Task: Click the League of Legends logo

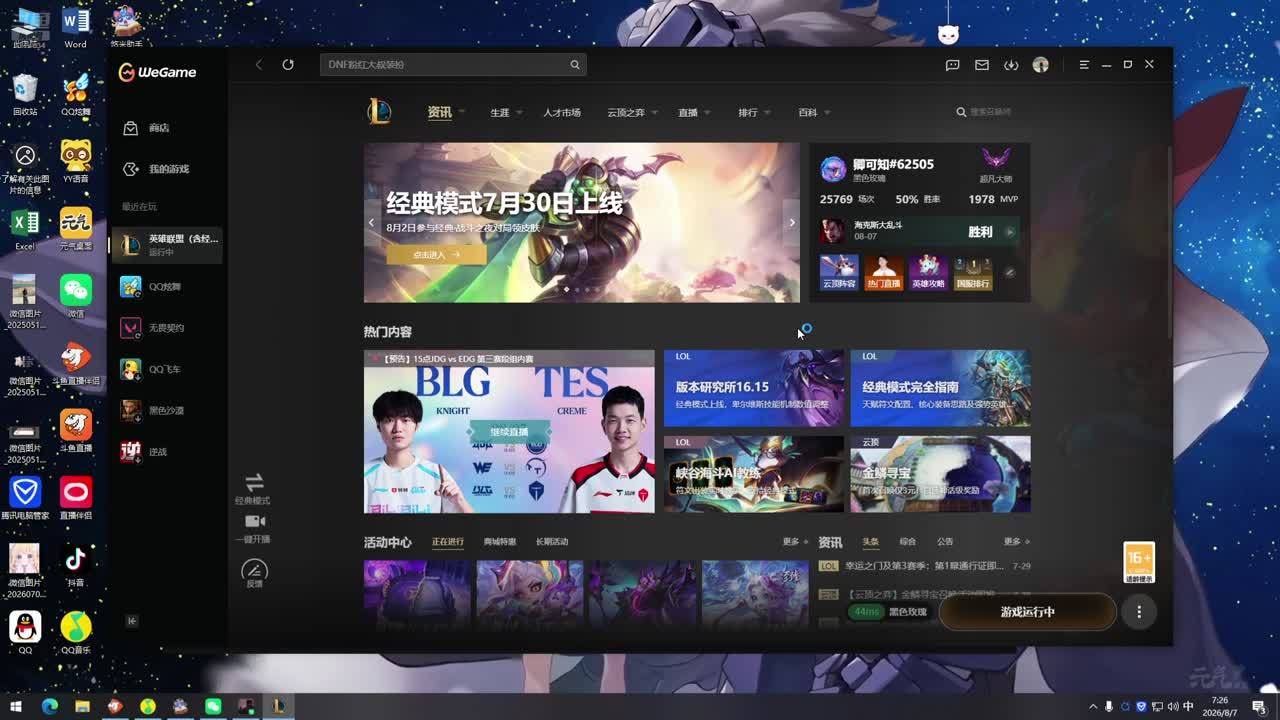Action: click(x=379, y=111)
